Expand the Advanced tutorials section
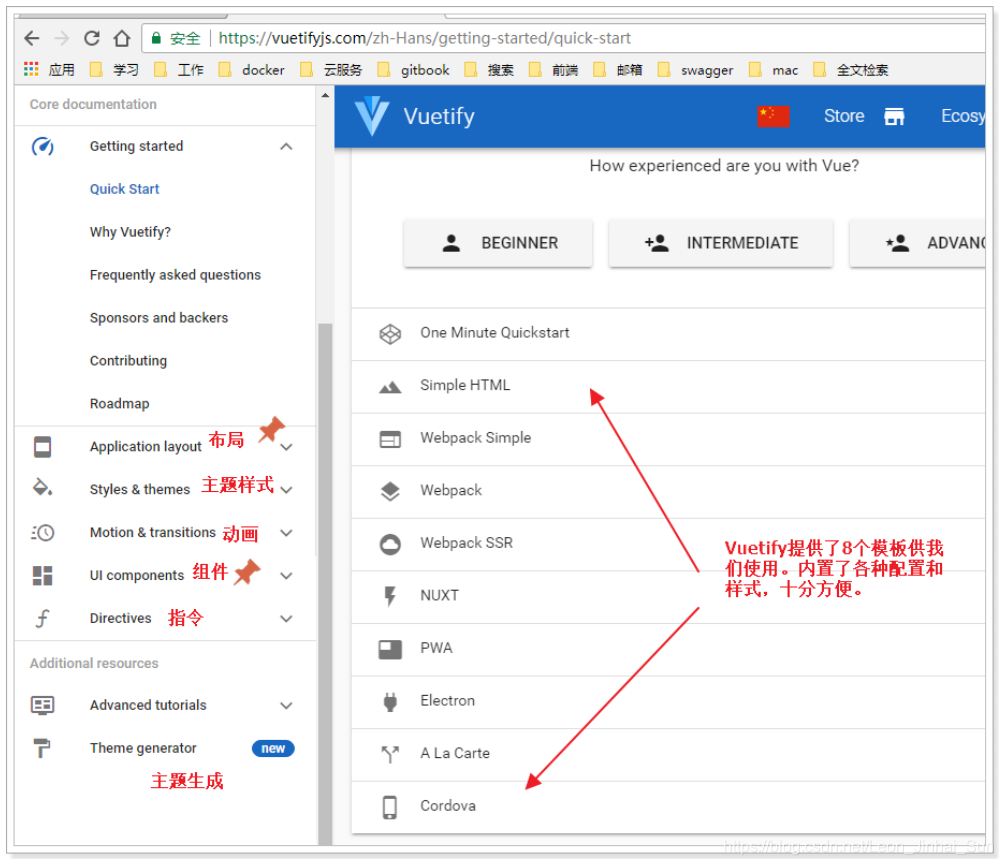Viewport: 1003px width, 865px height. pyautogui.click(x=286, y=705)
